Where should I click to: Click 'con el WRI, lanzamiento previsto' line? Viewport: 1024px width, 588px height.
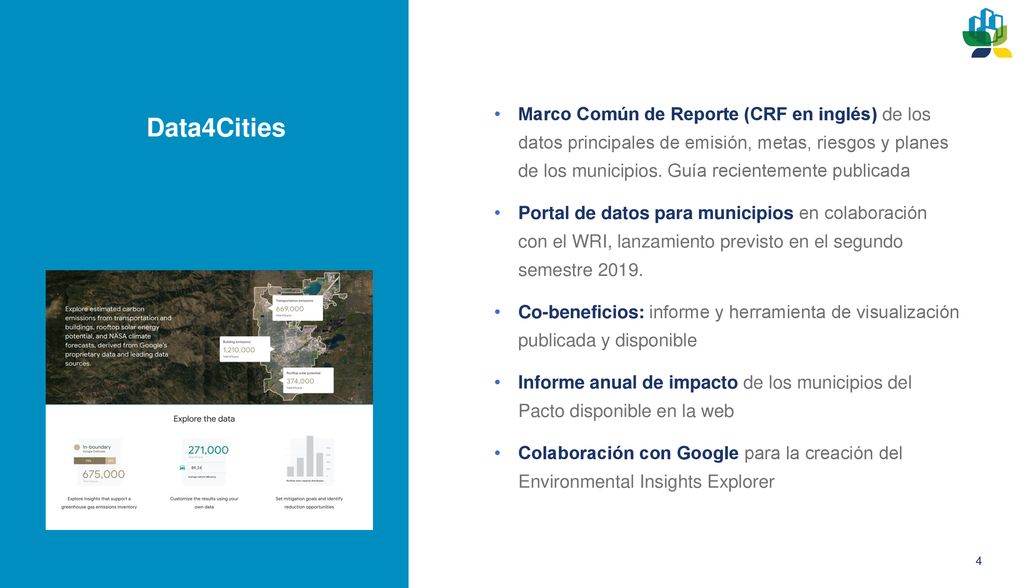click(x=710, y=242)
